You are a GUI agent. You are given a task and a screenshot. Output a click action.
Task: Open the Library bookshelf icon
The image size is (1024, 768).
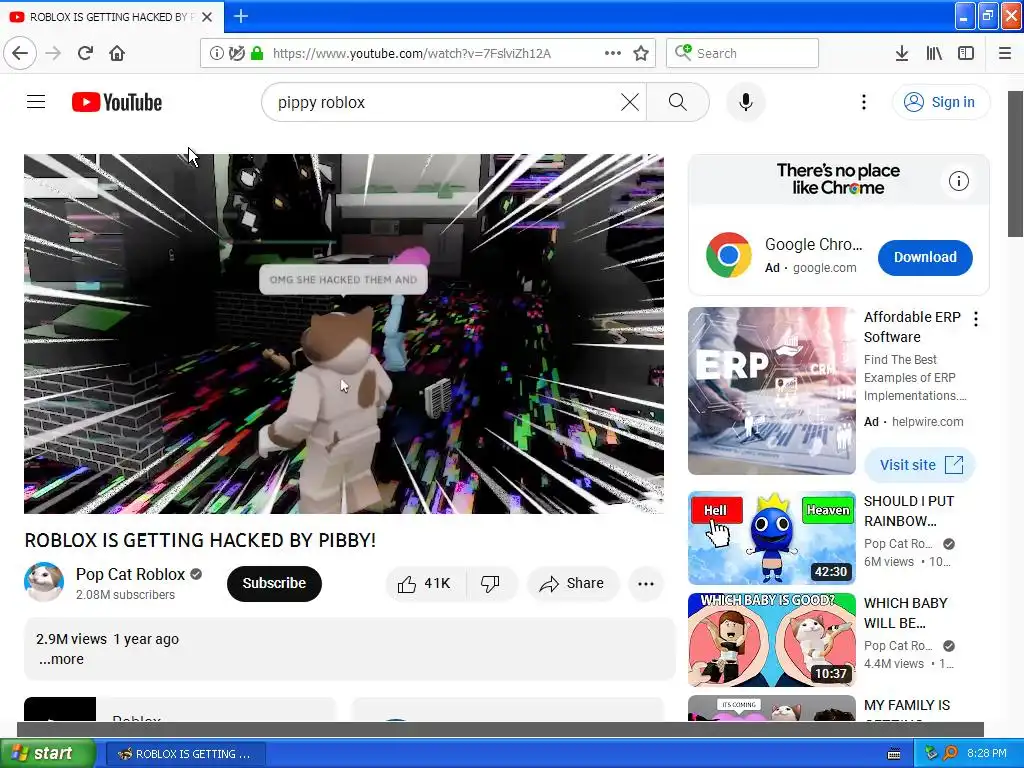[934, 53]
